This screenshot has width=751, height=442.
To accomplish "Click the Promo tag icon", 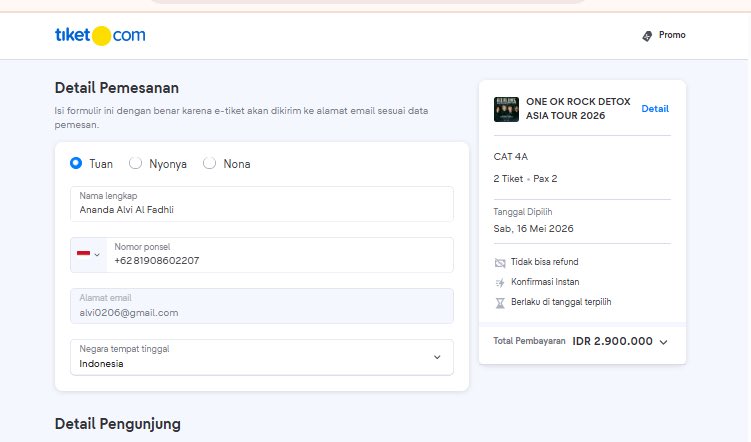I will [x=647, y=36].
